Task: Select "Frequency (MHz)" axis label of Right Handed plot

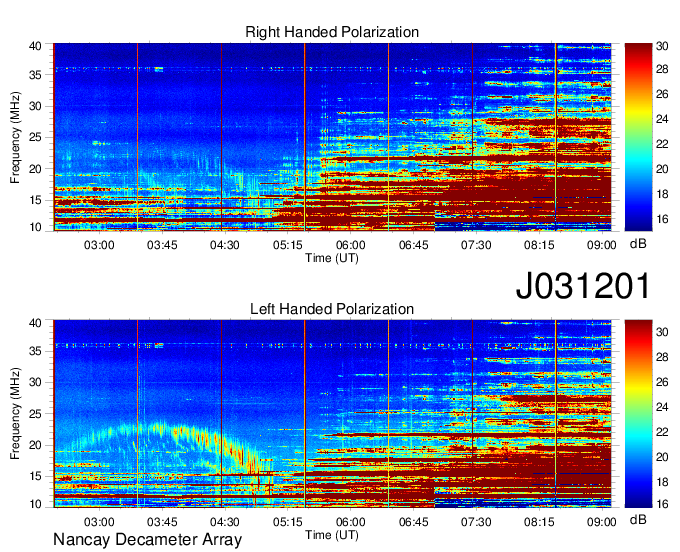Action: coord(15,137)
